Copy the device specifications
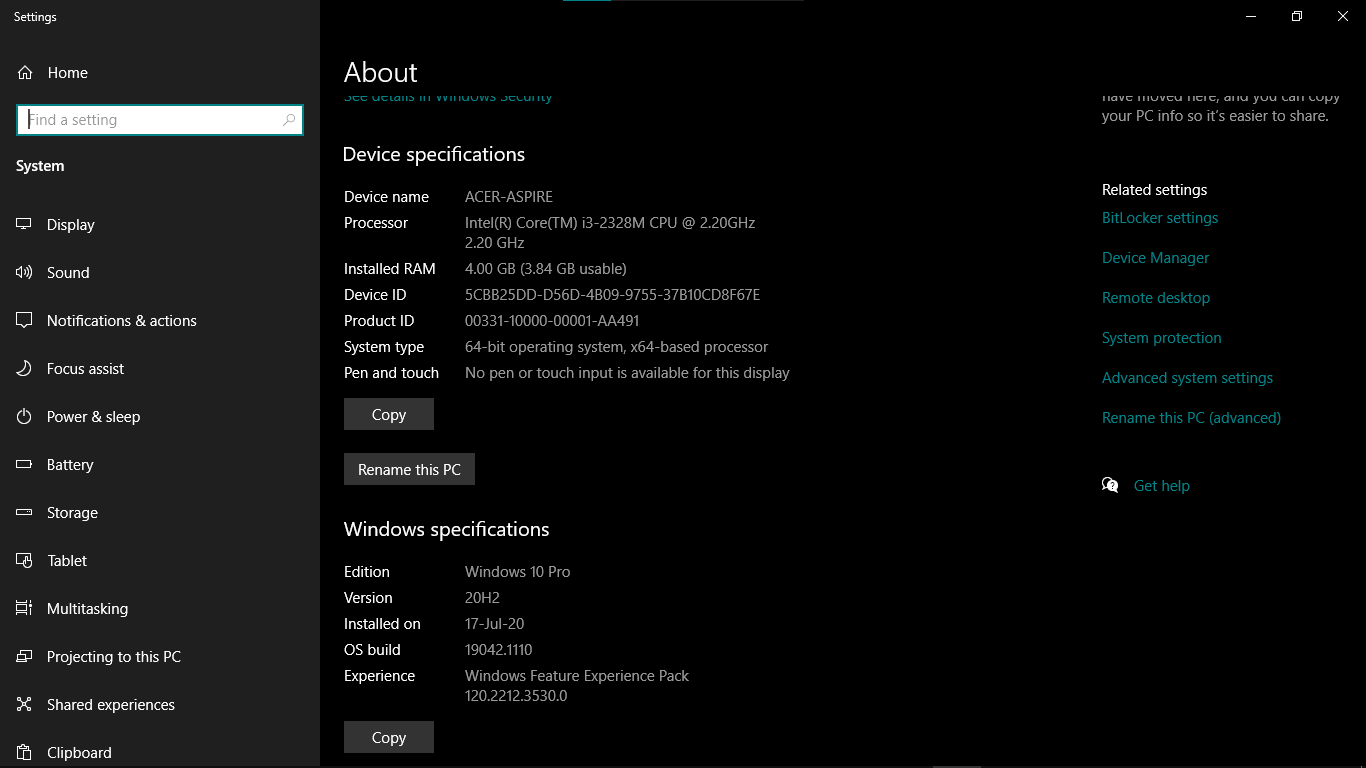 pyautogui.click(x=389, y=414)
